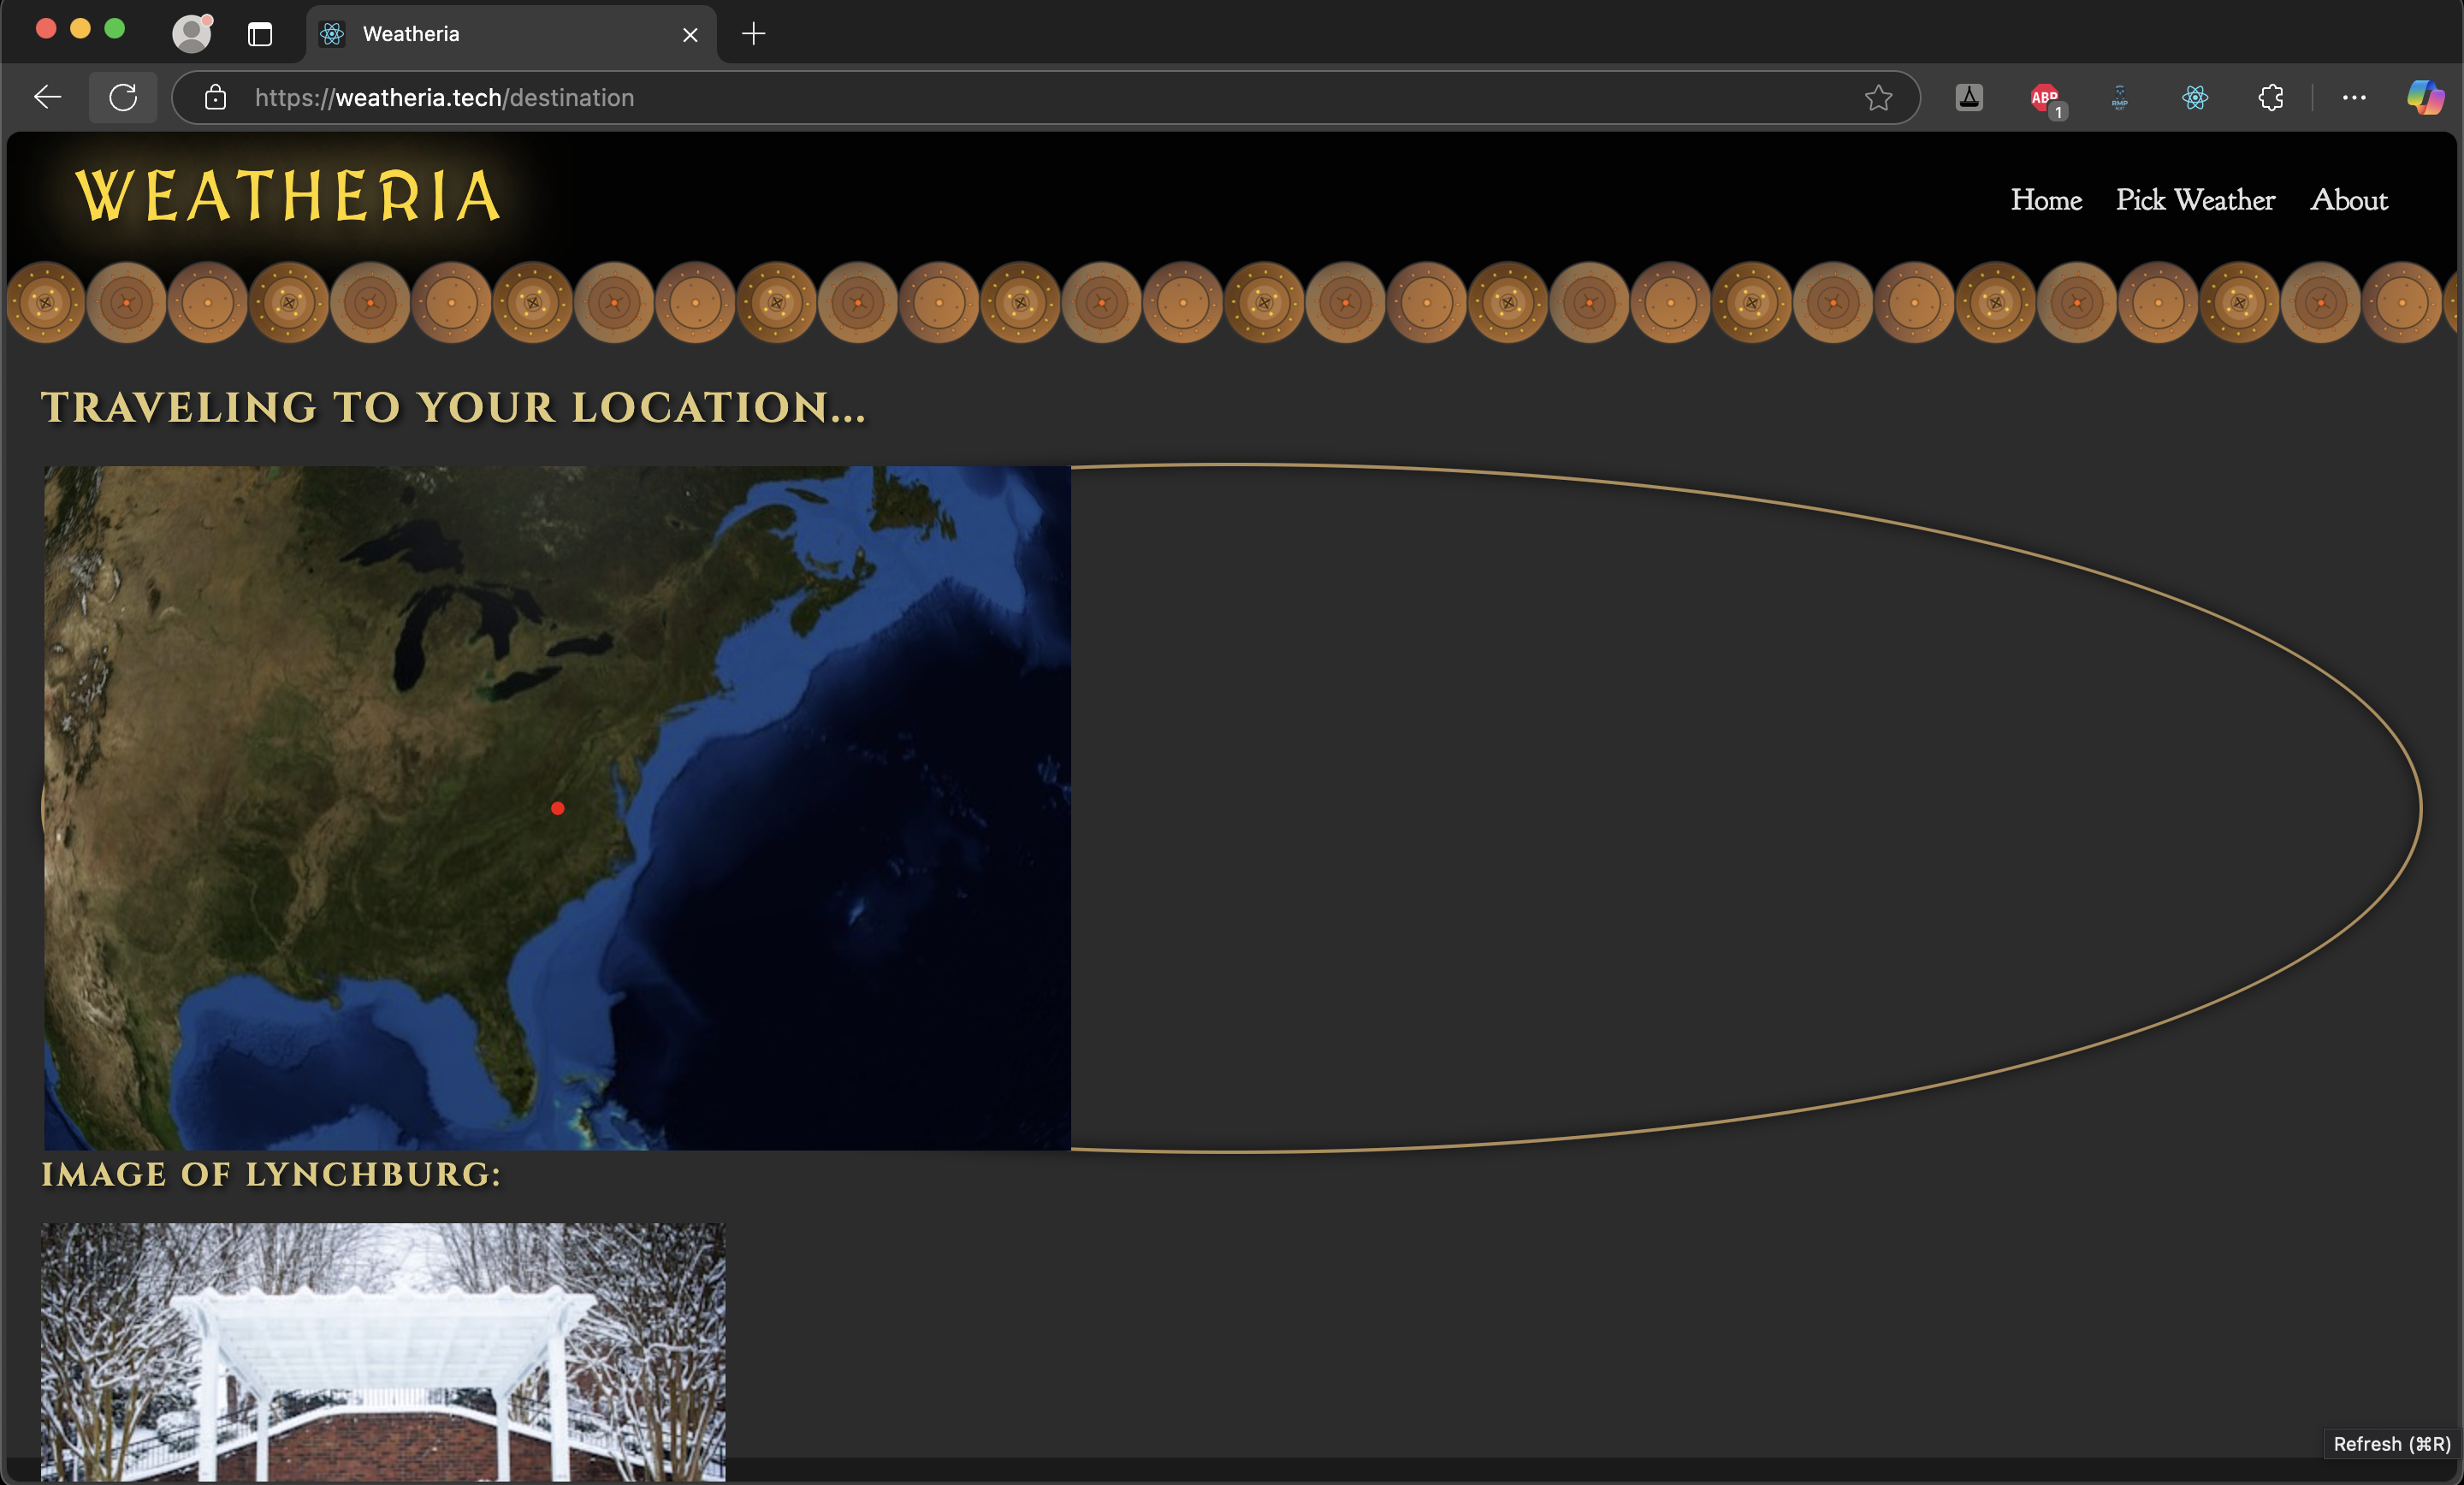Screen dimensions: 2464x1485
Task: Open the browser Extensions puzzle icon
Action: (2270, 97)
